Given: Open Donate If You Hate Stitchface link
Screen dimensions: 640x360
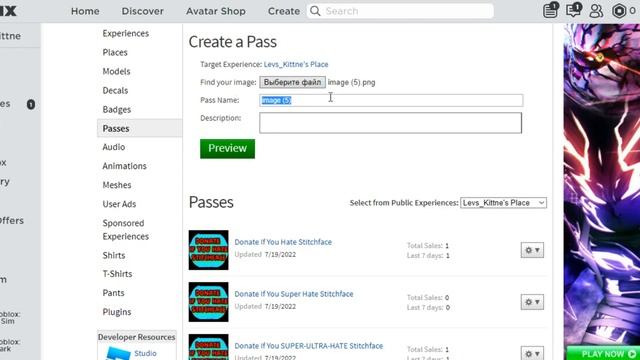Looking at the screenshot, I should pyautogui.click(x=283, y=242).
